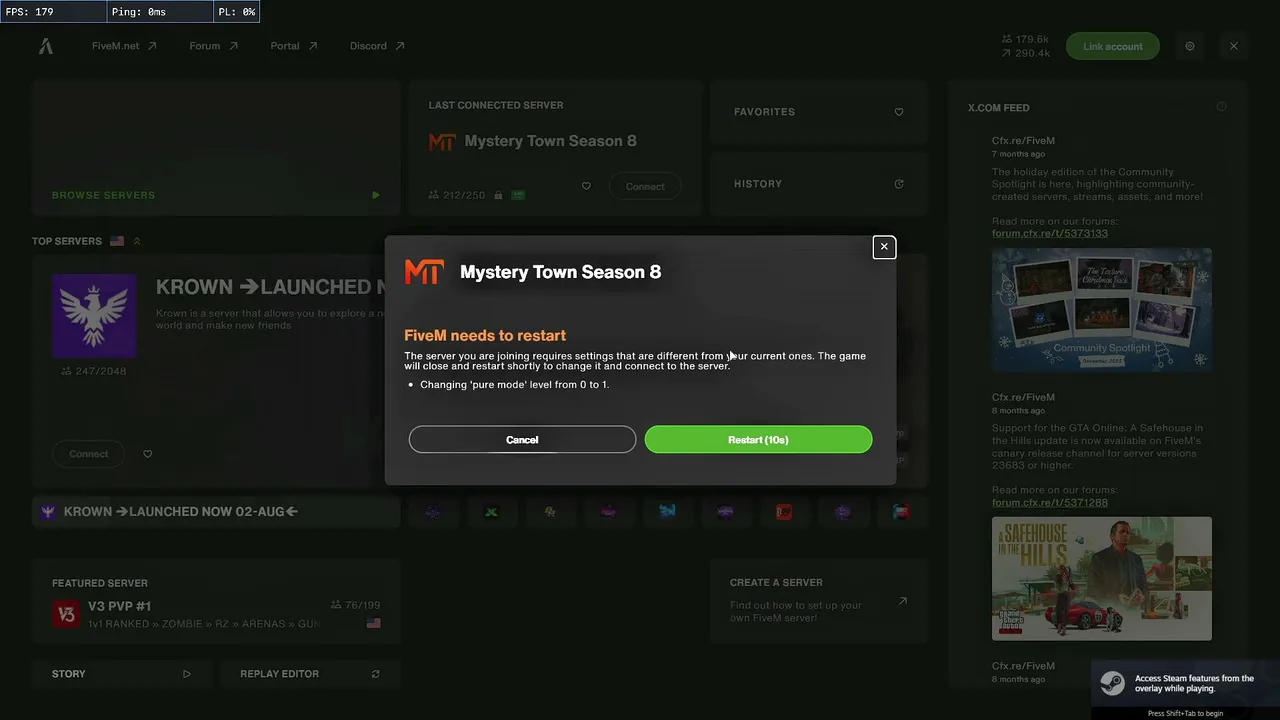This screenshot has width=1280, height=720.
Task: Open the History panel
Action: 818,184
